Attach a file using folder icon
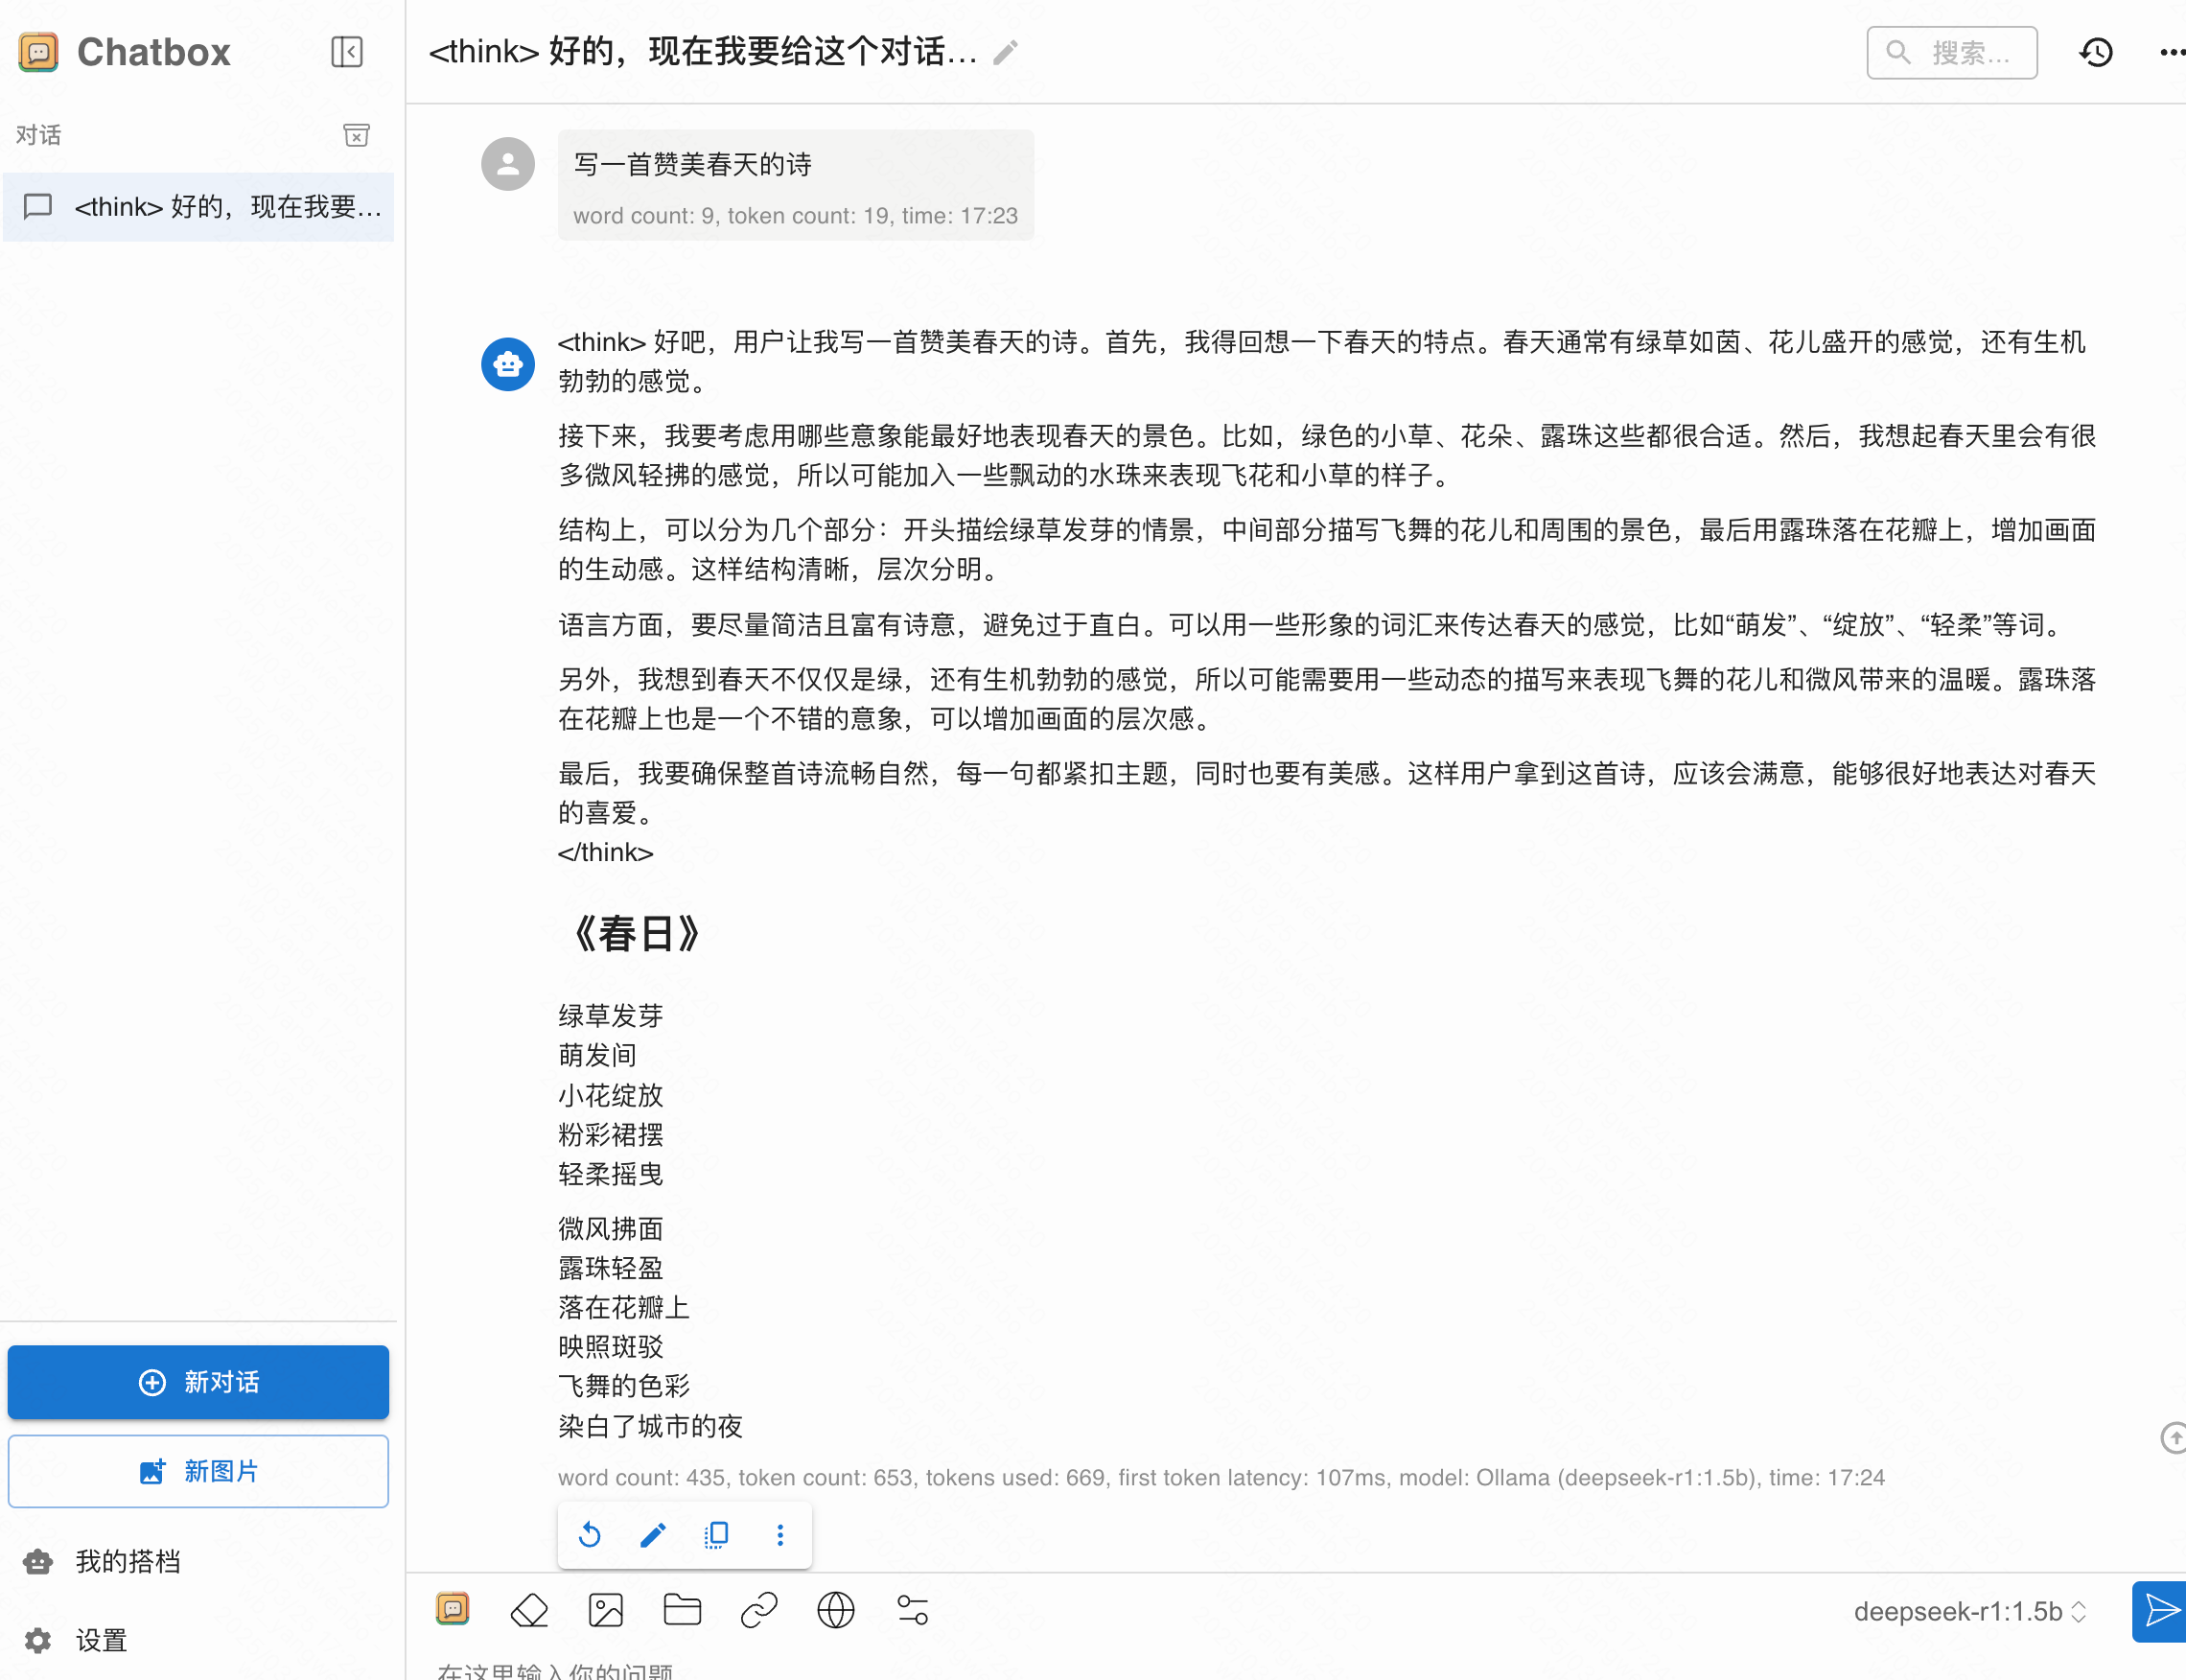The image size is (2186, 1680). 682,1610
